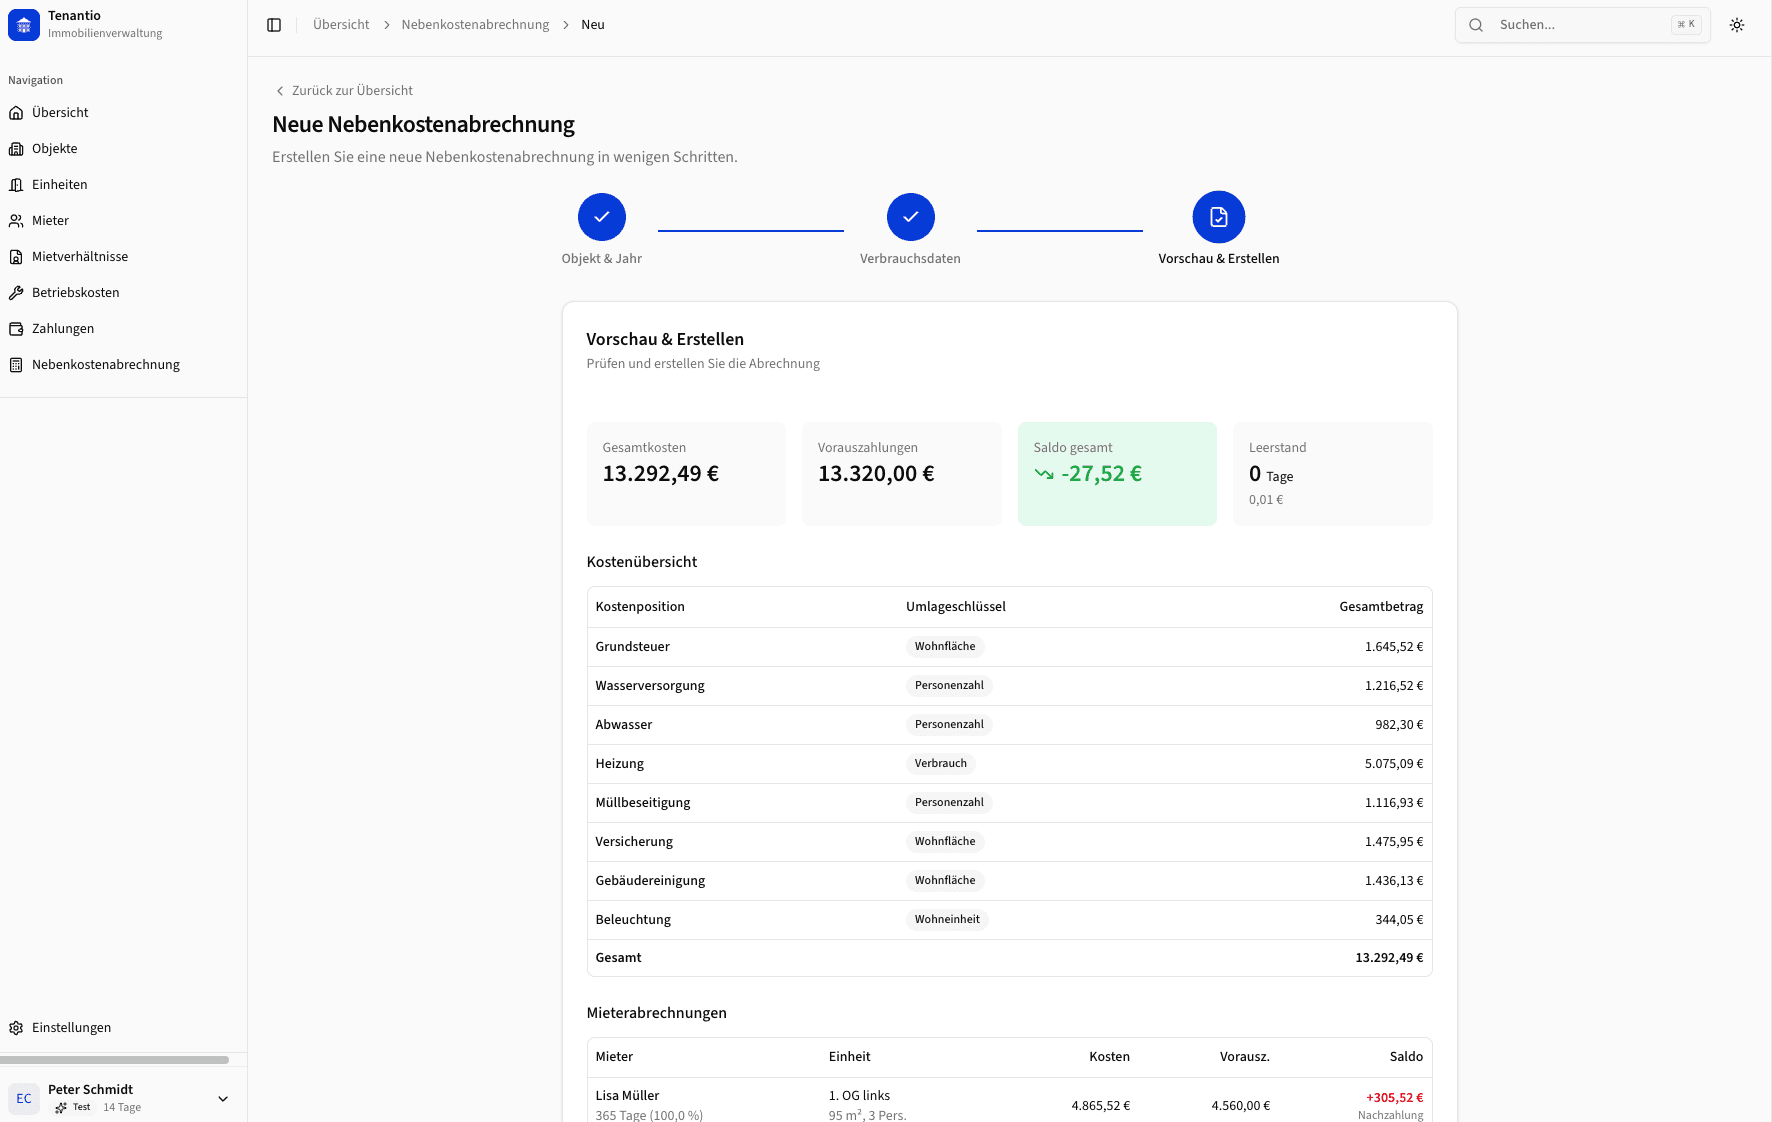
Task: Open Nebenkostenabrechnung in the breadcrumb
Action: coord(474,24)
